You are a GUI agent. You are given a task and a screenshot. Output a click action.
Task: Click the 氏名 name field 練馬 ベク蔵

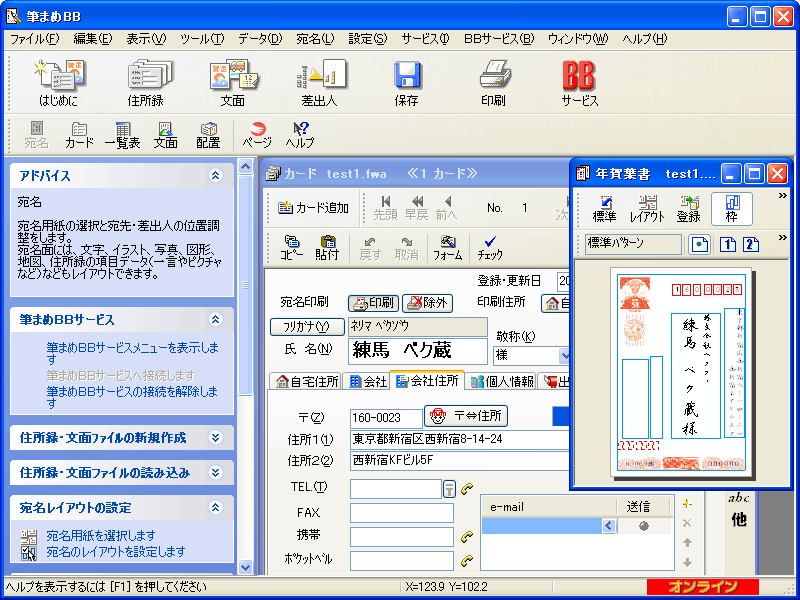(x=418, y=351)
